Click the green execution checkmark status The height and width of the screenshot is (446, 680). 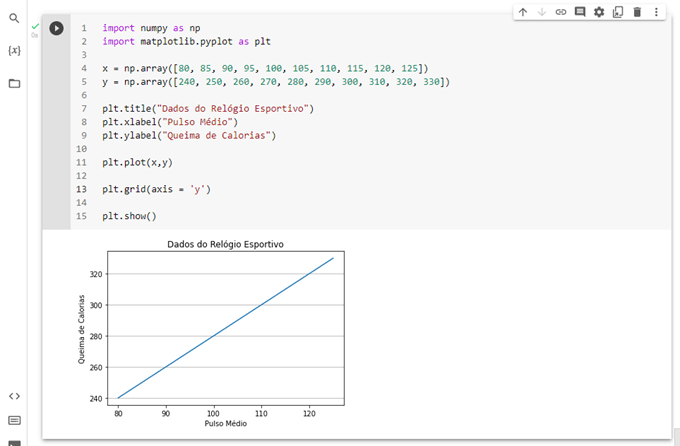click(x=35, y=25)
